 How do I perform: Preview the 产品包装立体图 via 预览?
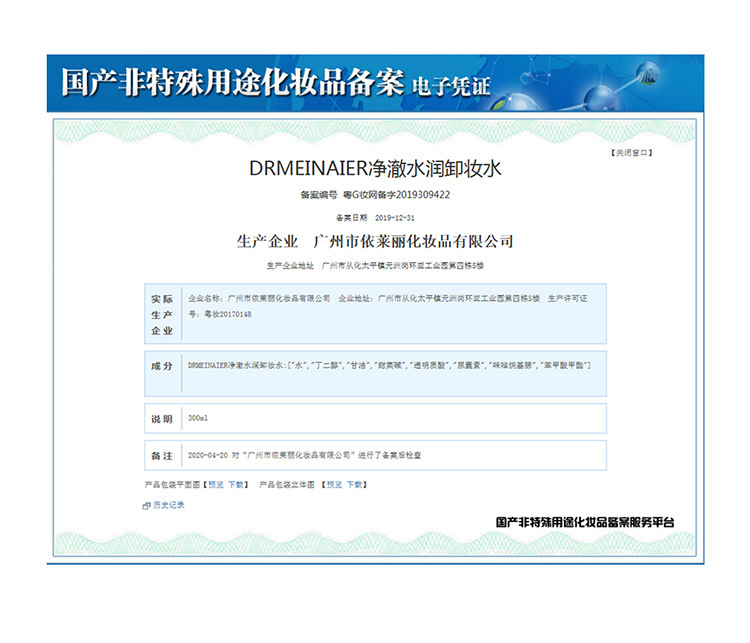(x=334, y=485)
